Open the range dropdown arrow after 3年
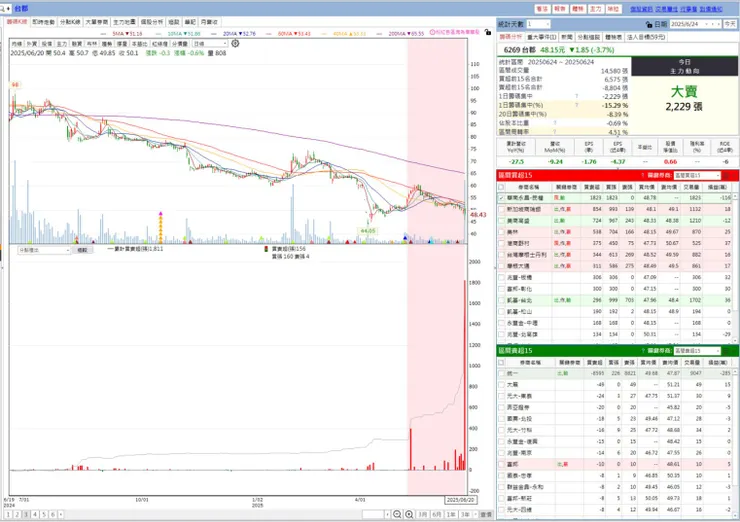The image size is (740, 522). 476,514
